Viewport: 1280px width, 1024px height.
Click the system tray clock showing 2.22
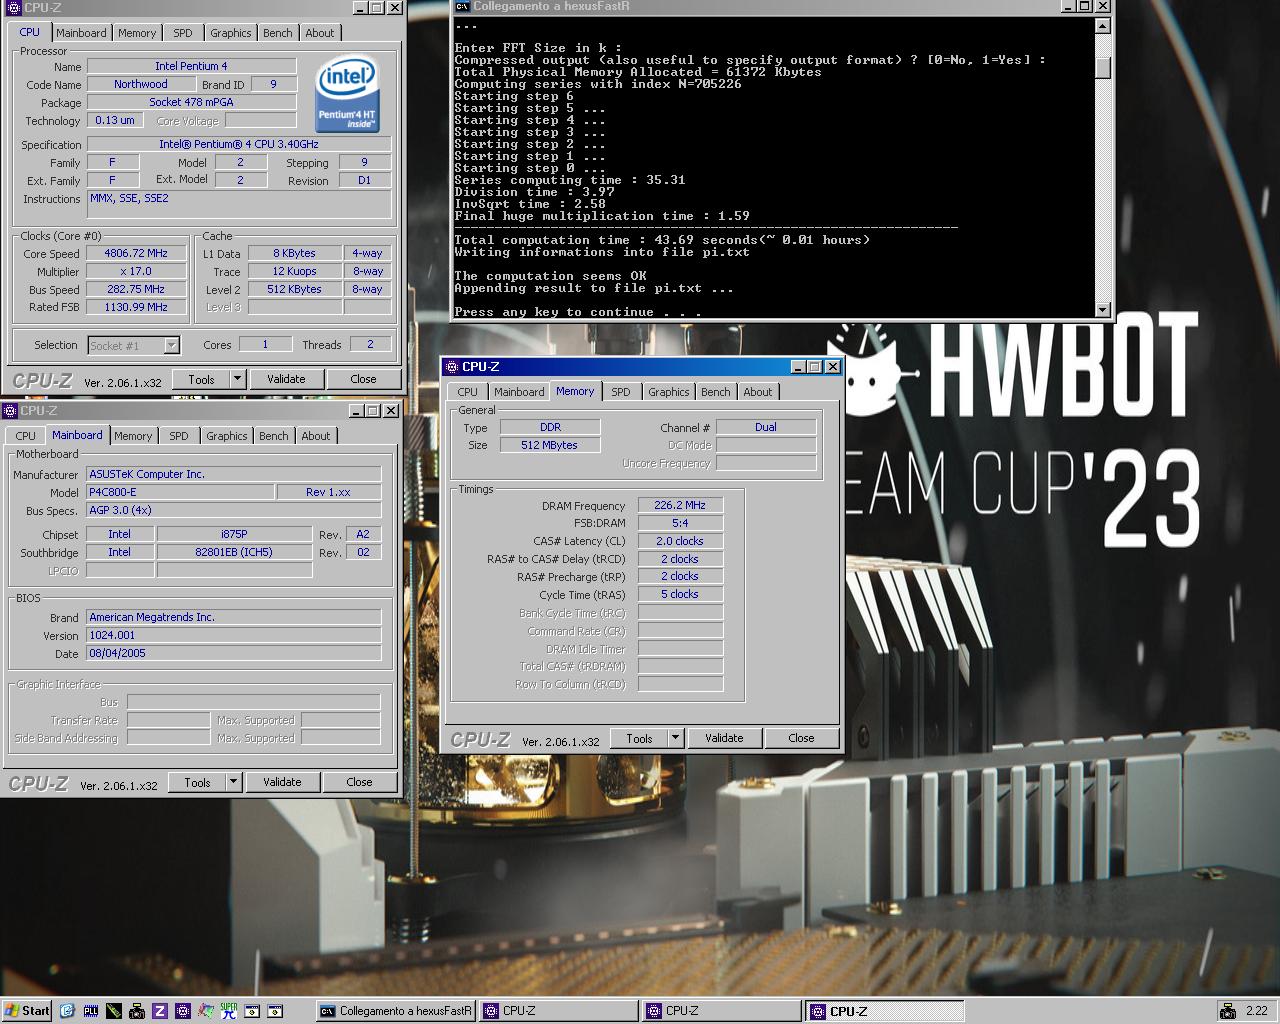[x=1256, y=1011]
